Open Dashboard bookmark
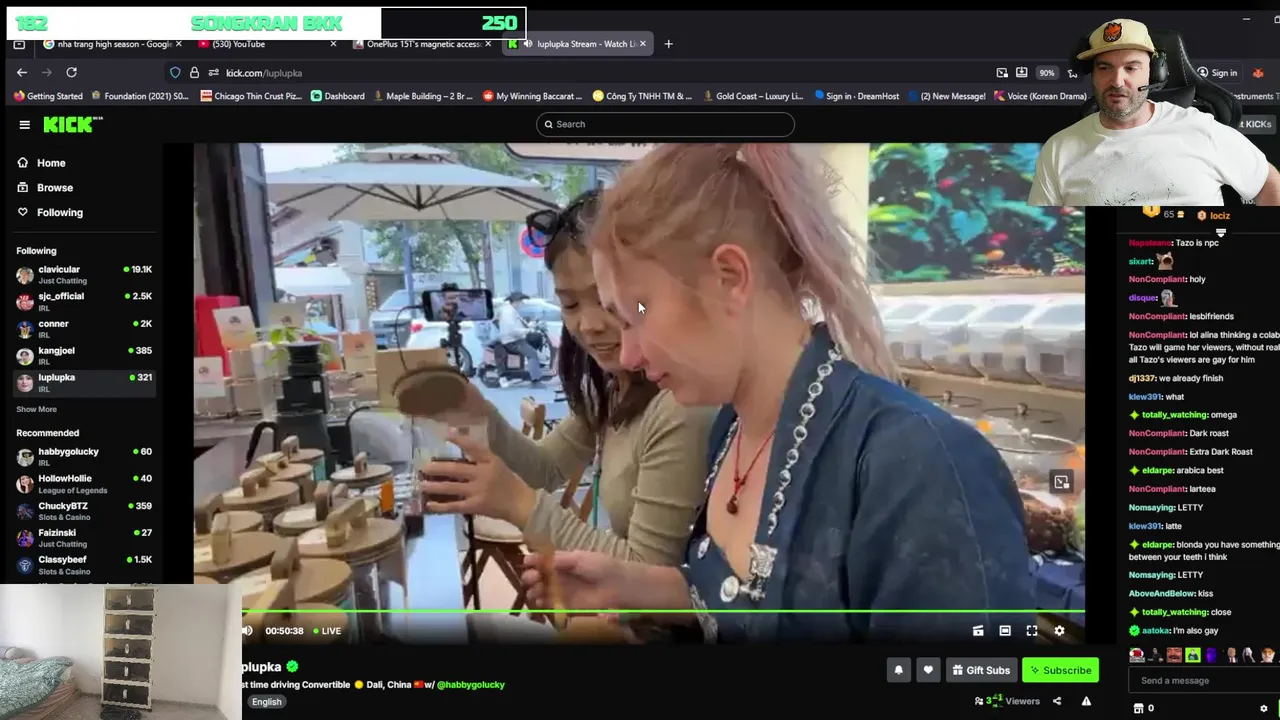This screenshot has width=1280, height=720. click(338, 96)
